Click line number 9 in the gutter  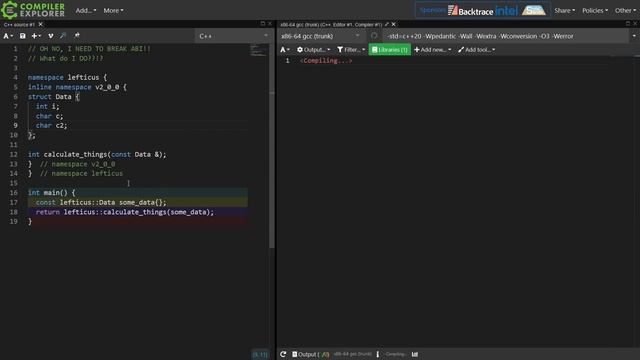16,126
